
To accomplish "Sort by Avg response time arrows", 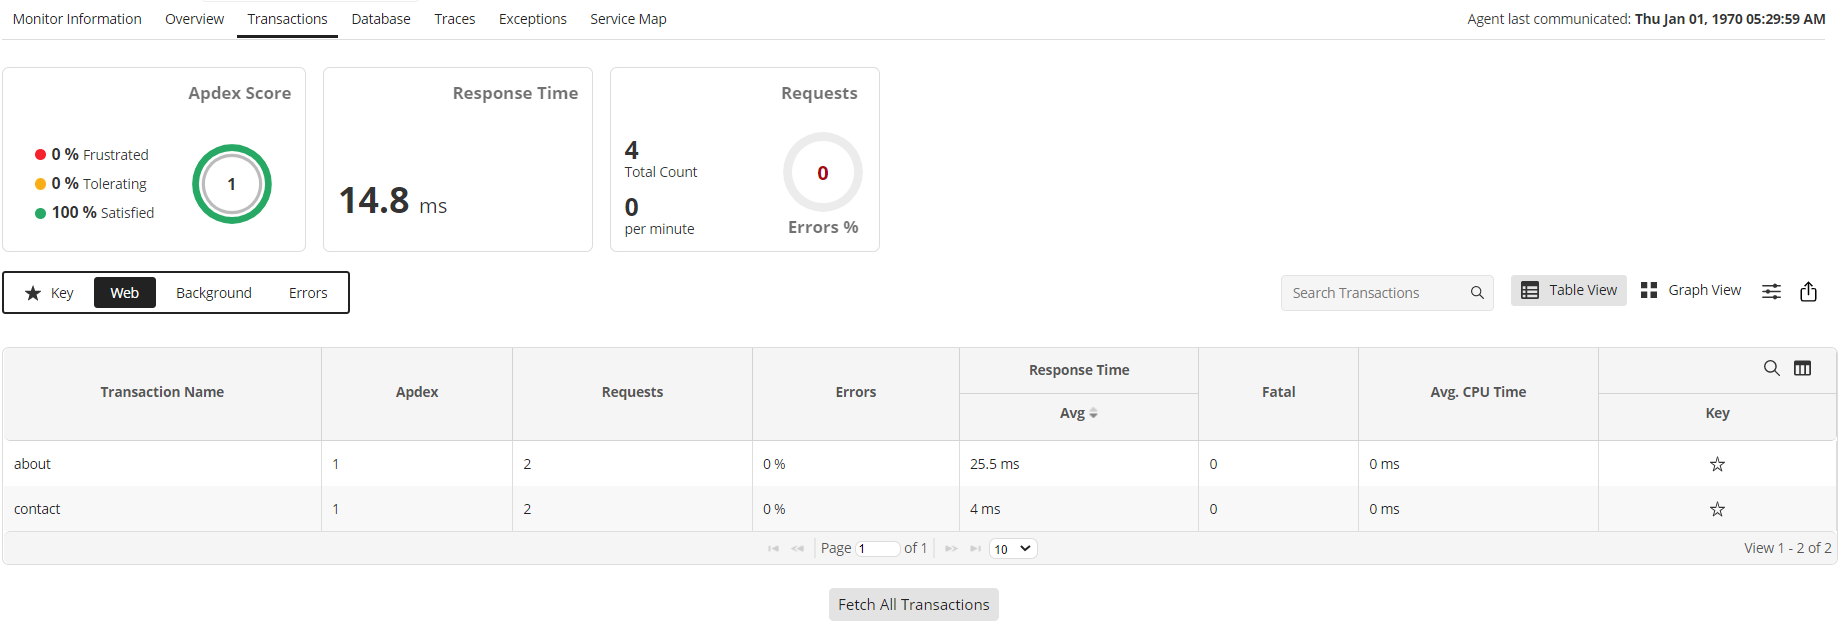I will (x=1093, y=413).
